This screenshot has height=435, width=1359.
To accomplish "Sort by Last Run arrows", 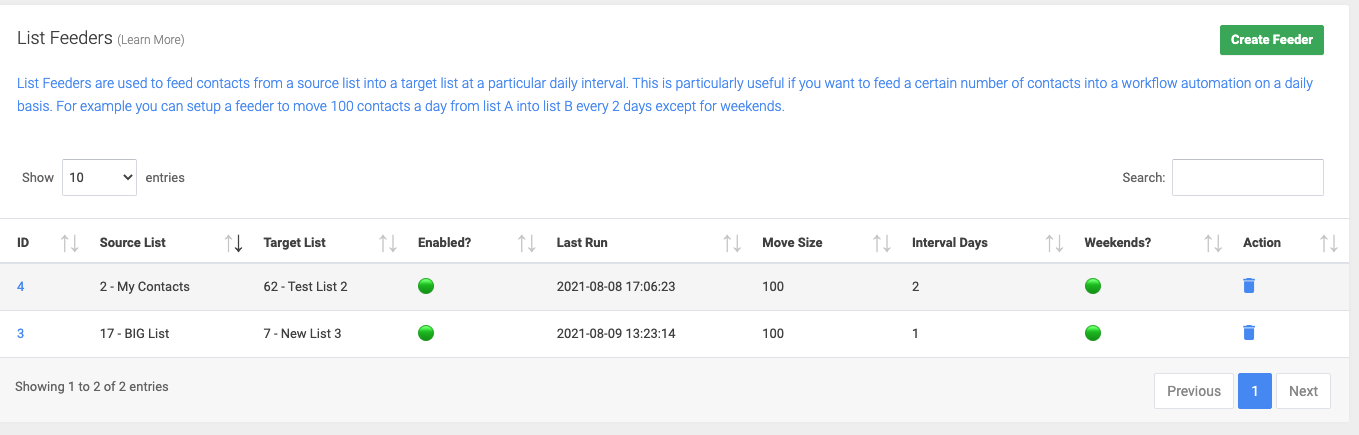I will click(x=732, y=242).
